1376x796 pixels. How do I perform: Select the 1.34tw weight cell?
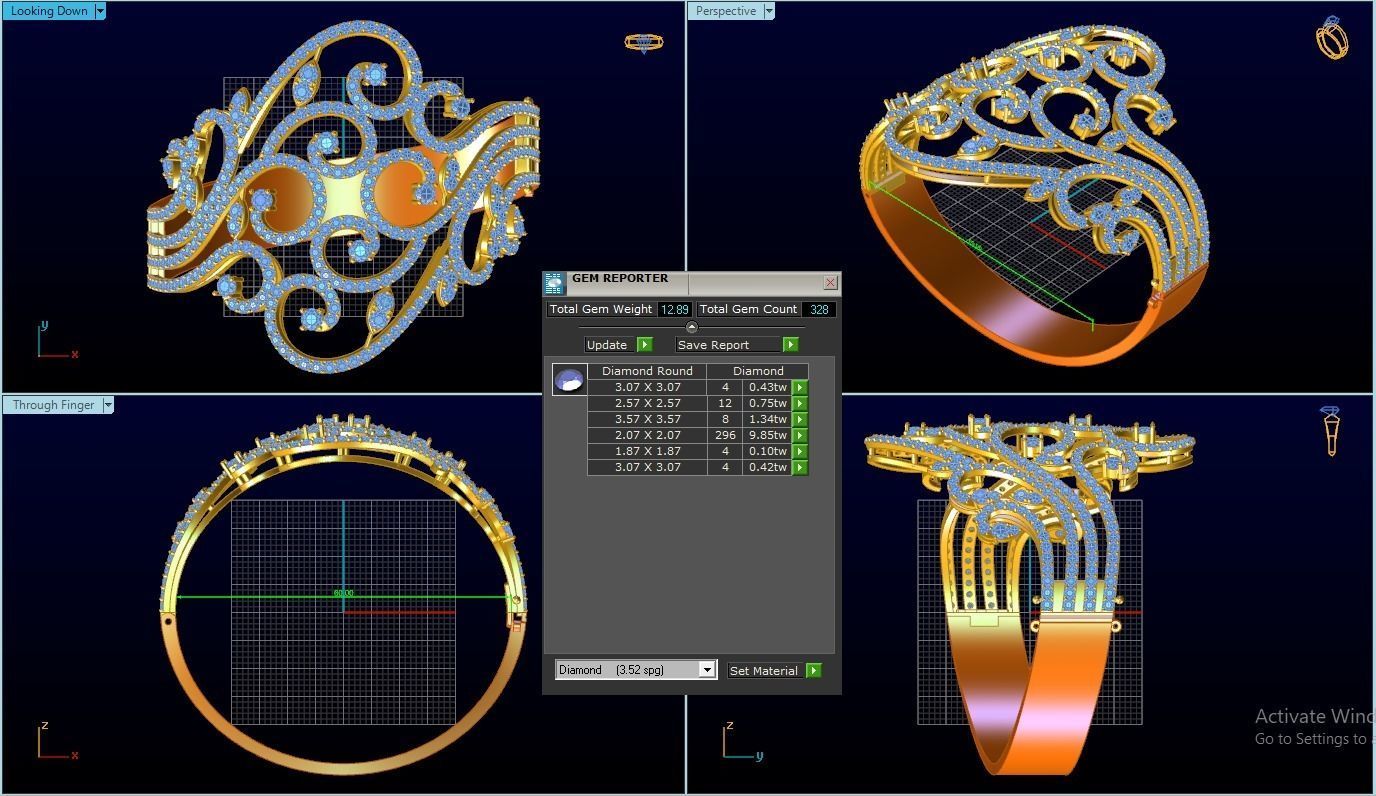click(768, 419)
